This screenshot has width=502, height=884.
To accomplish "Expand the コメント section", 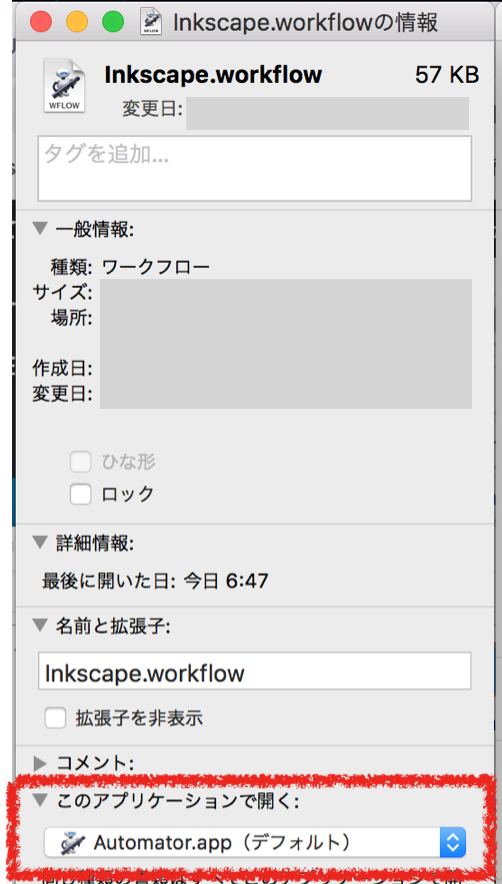I will (x=39, y=763).
